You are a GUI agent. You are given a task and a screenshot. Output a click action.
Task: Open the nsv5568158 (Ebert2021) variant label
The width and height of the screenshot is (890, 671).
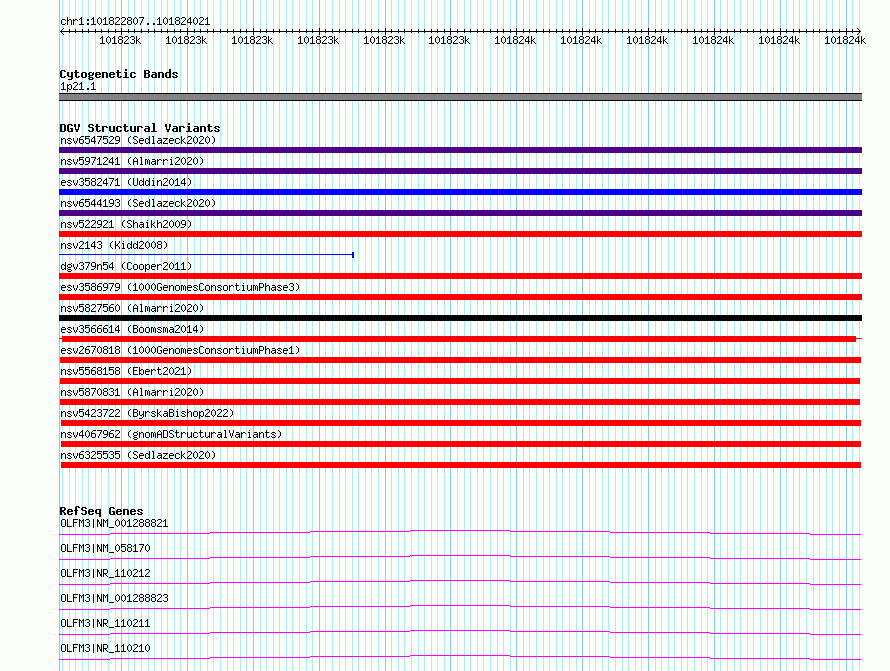126,371
